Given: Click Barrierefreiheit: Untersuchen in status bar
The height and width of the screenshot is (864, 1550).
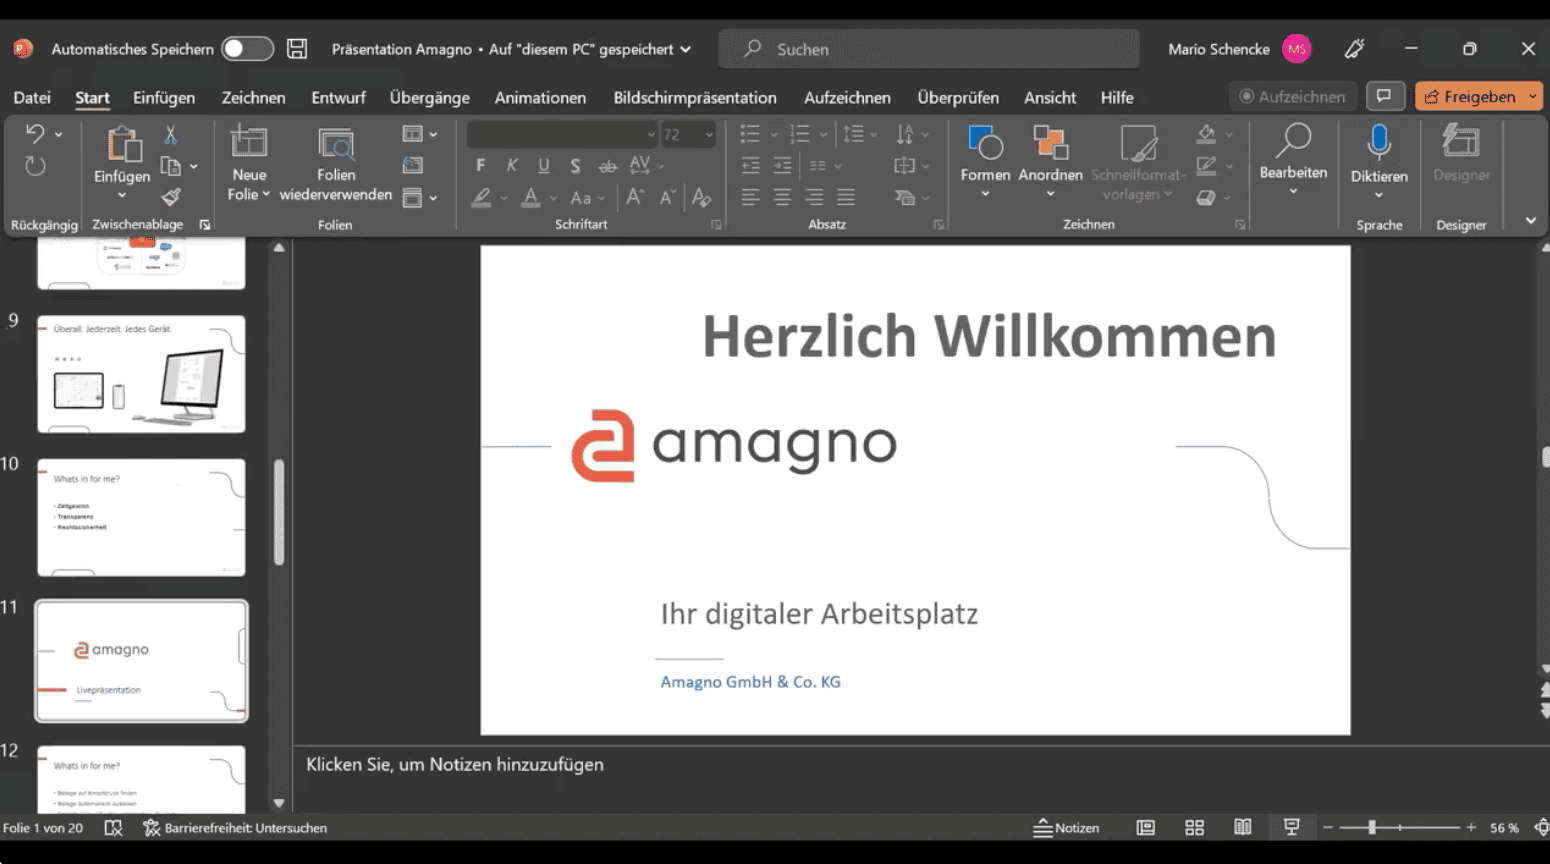Looking at the screenshot, I should [235, 828].
